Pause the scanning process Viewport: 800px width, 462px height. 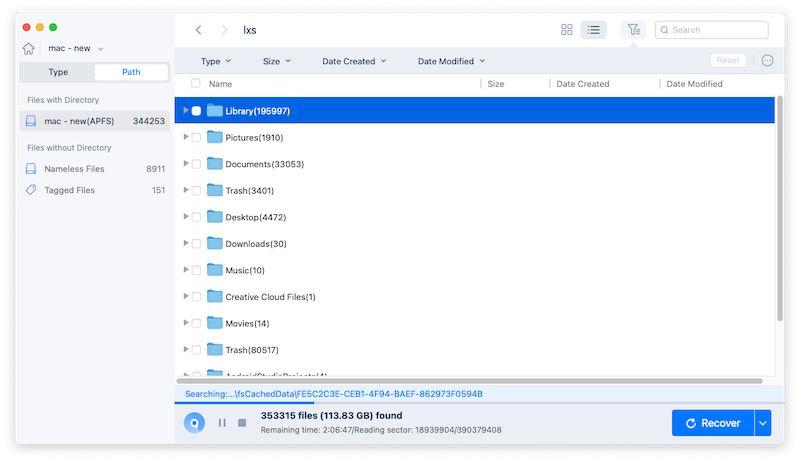(x=222, y=423)
